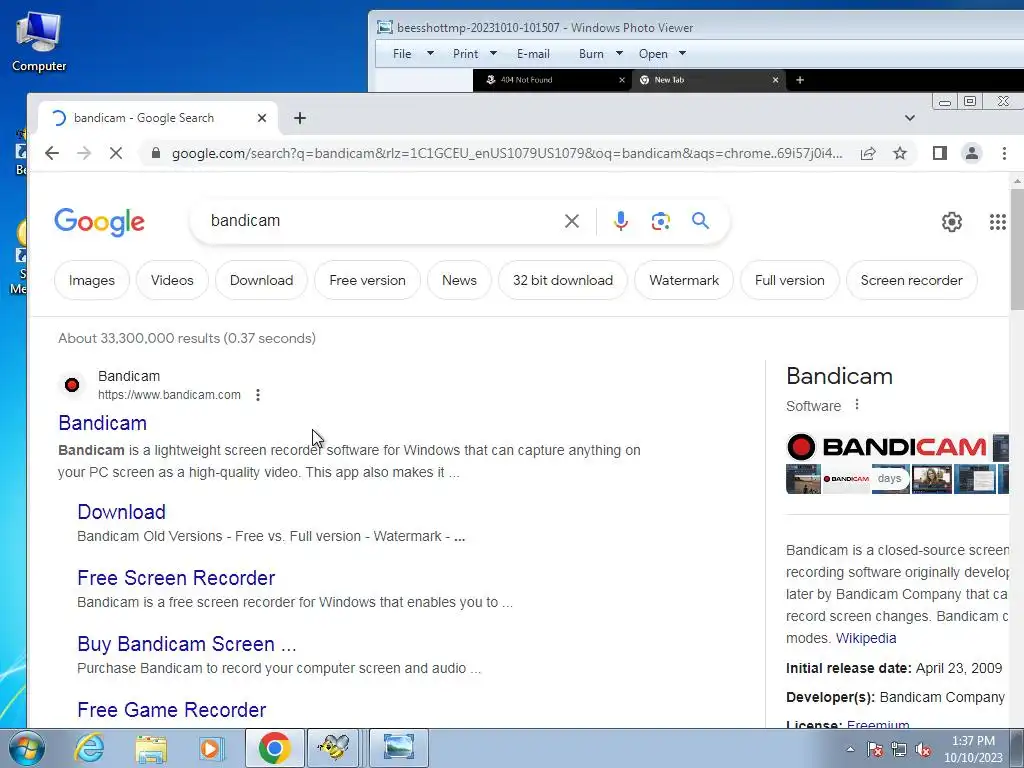Click the Google Lens image search icon

(x=660, y=221)
